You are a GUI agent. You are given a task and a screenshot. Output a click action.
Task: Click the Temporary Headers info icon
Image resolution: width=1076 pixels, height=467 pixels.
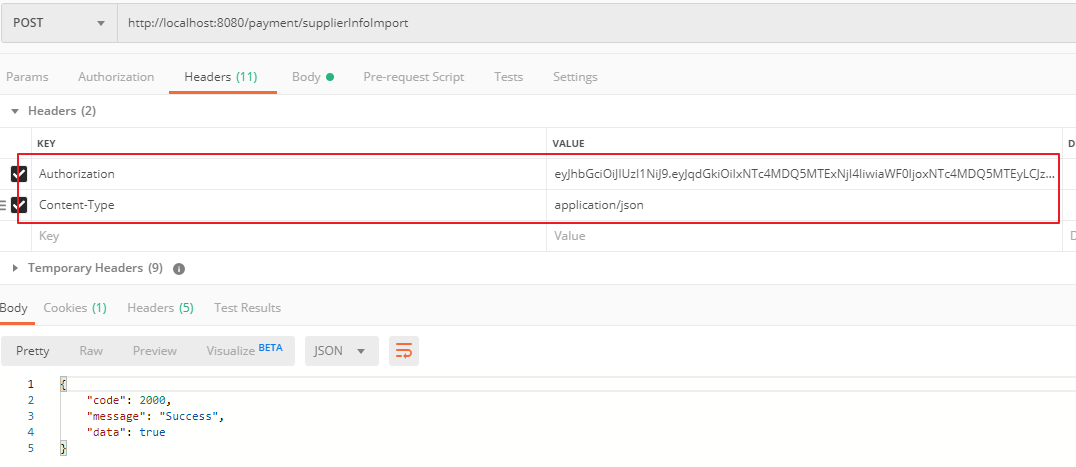pyautogui.click(x=179, y=269)
